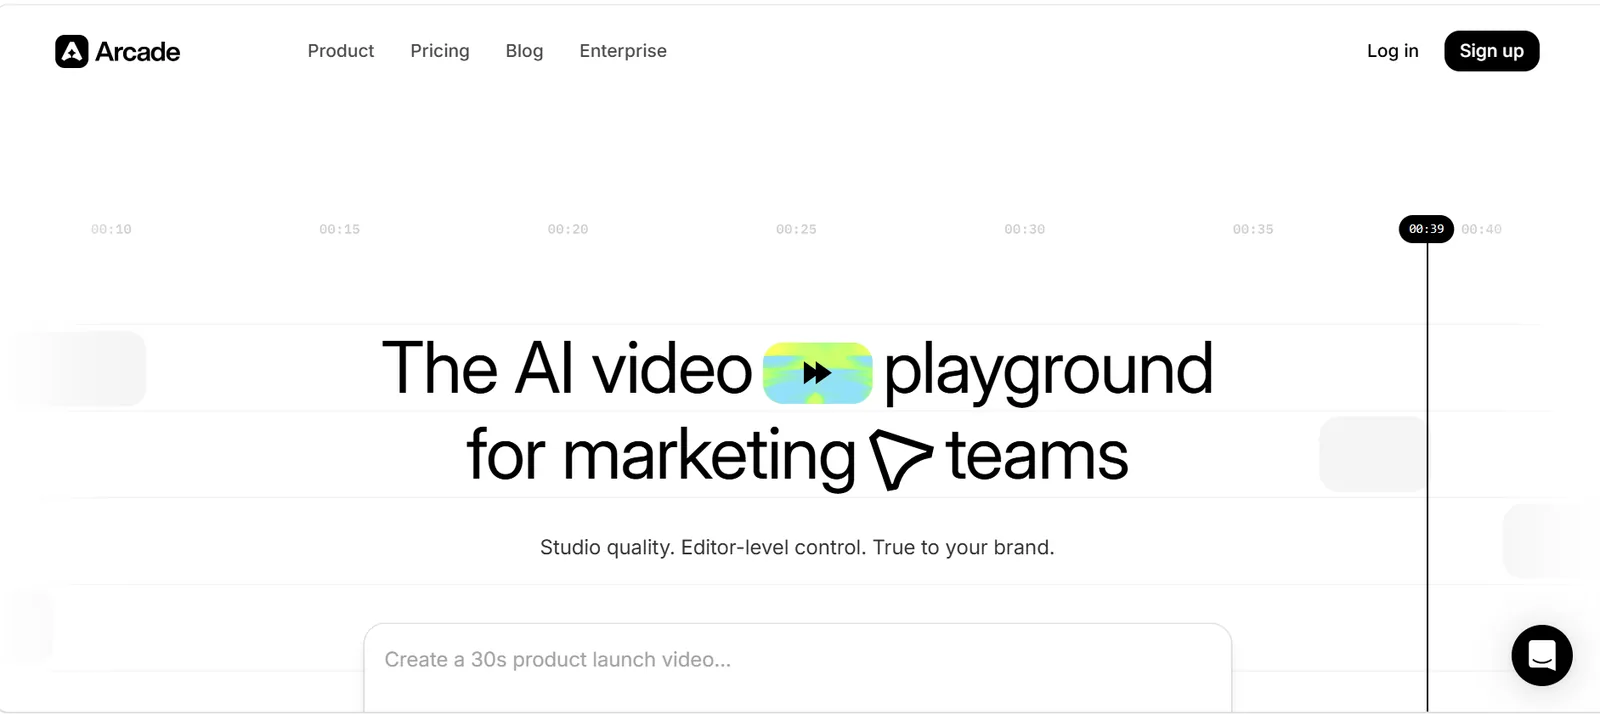Open the Enterprise page
Viewport: 1600px width, 715px height.
[x=623, y=51]
